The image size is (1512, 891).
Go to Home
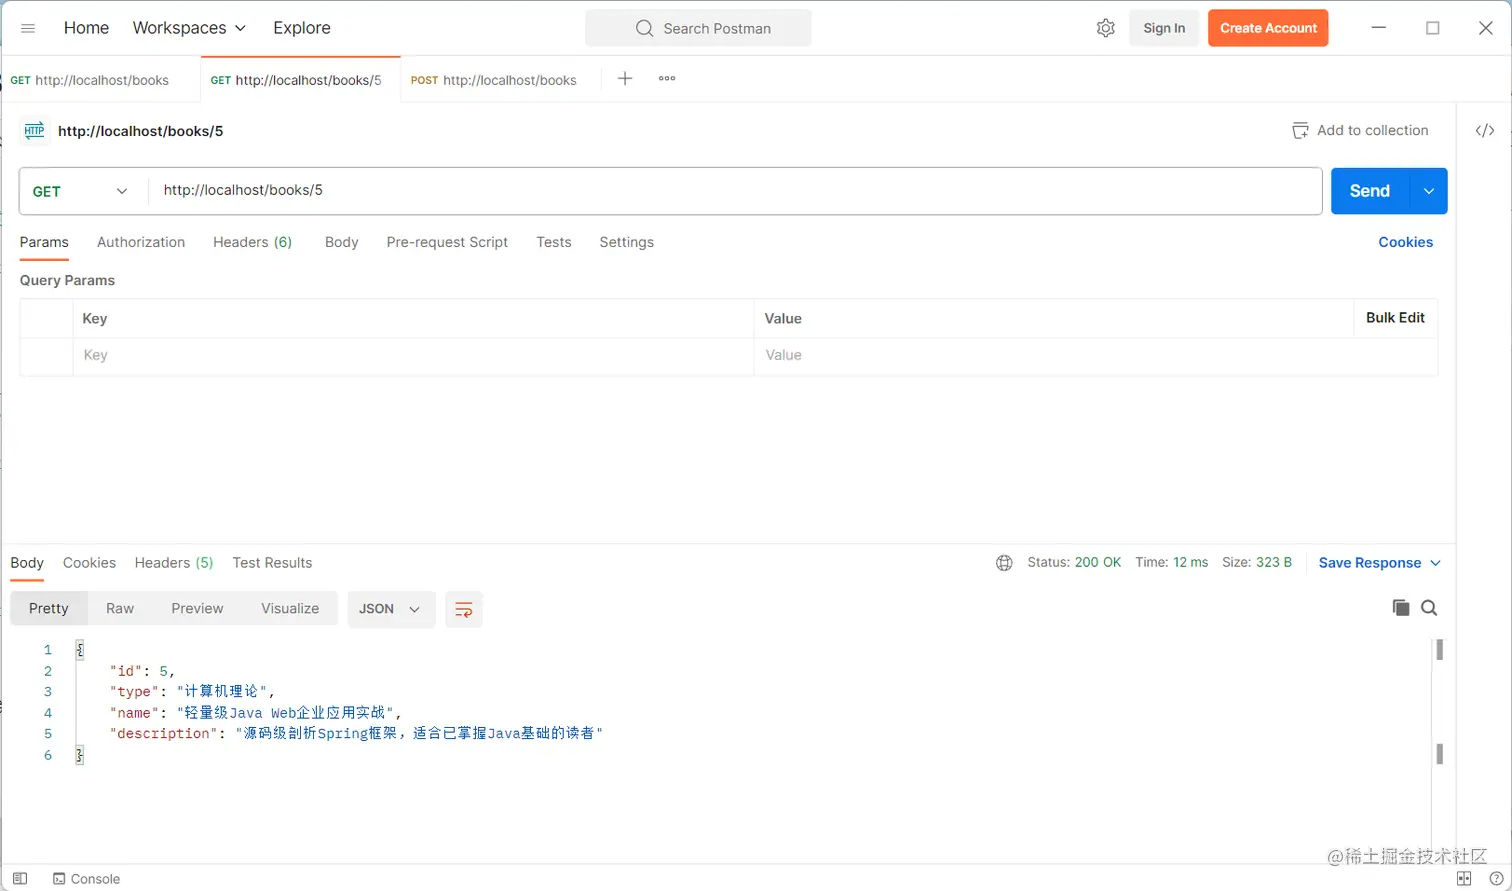coord(86,28)
